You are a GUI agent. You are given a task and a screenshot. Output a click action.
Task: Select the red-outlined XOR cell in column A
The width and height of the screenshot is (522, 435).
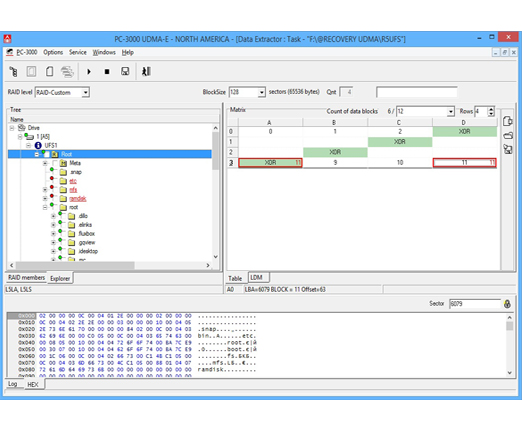pos(270,163)
